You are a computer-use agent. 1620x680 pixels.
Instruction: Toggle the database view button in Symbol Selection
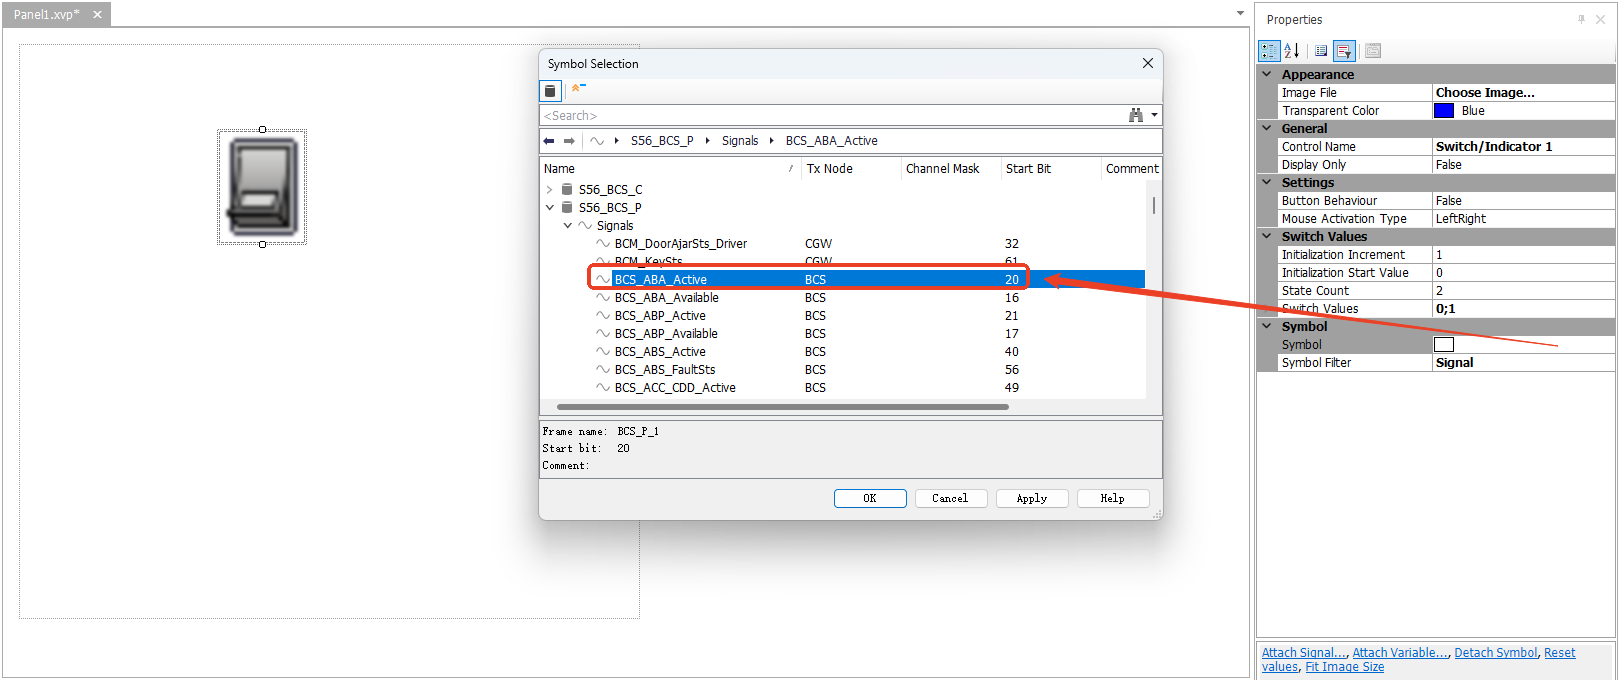pos(550,91)
